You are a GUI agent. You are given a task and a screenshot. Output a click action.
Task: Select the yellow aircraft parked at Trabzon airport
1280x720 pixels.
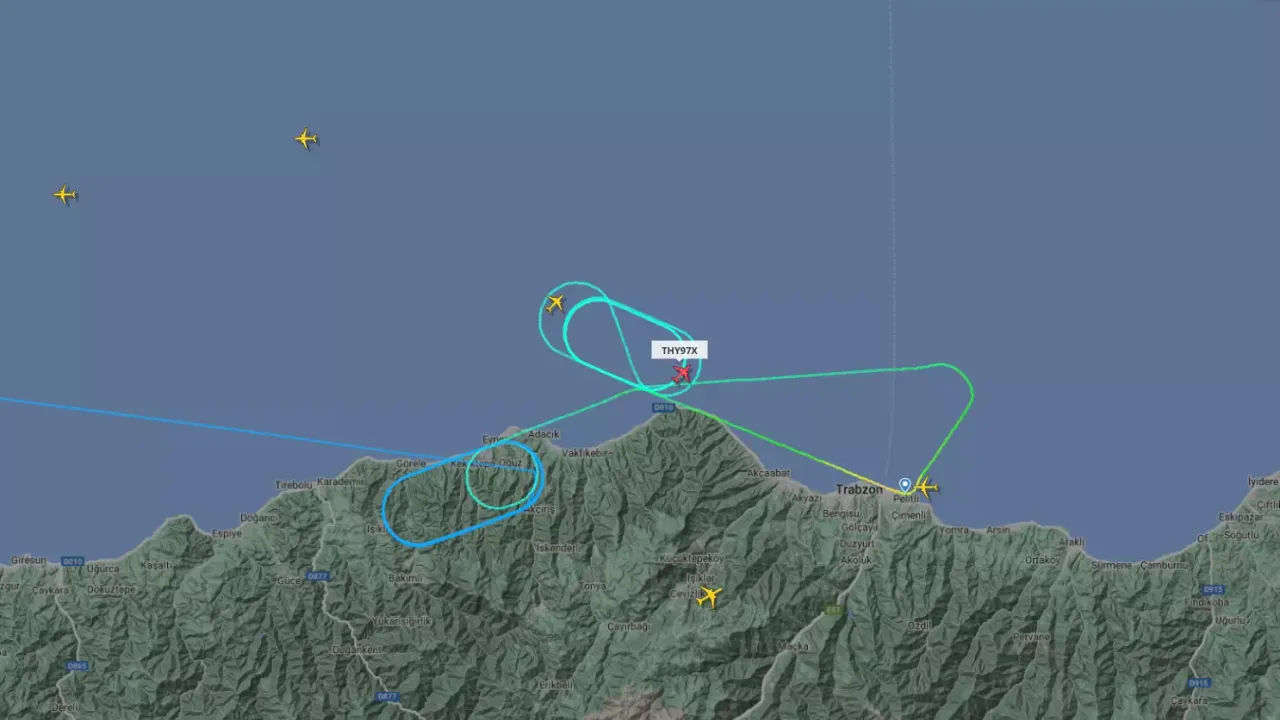click(926, 488)
